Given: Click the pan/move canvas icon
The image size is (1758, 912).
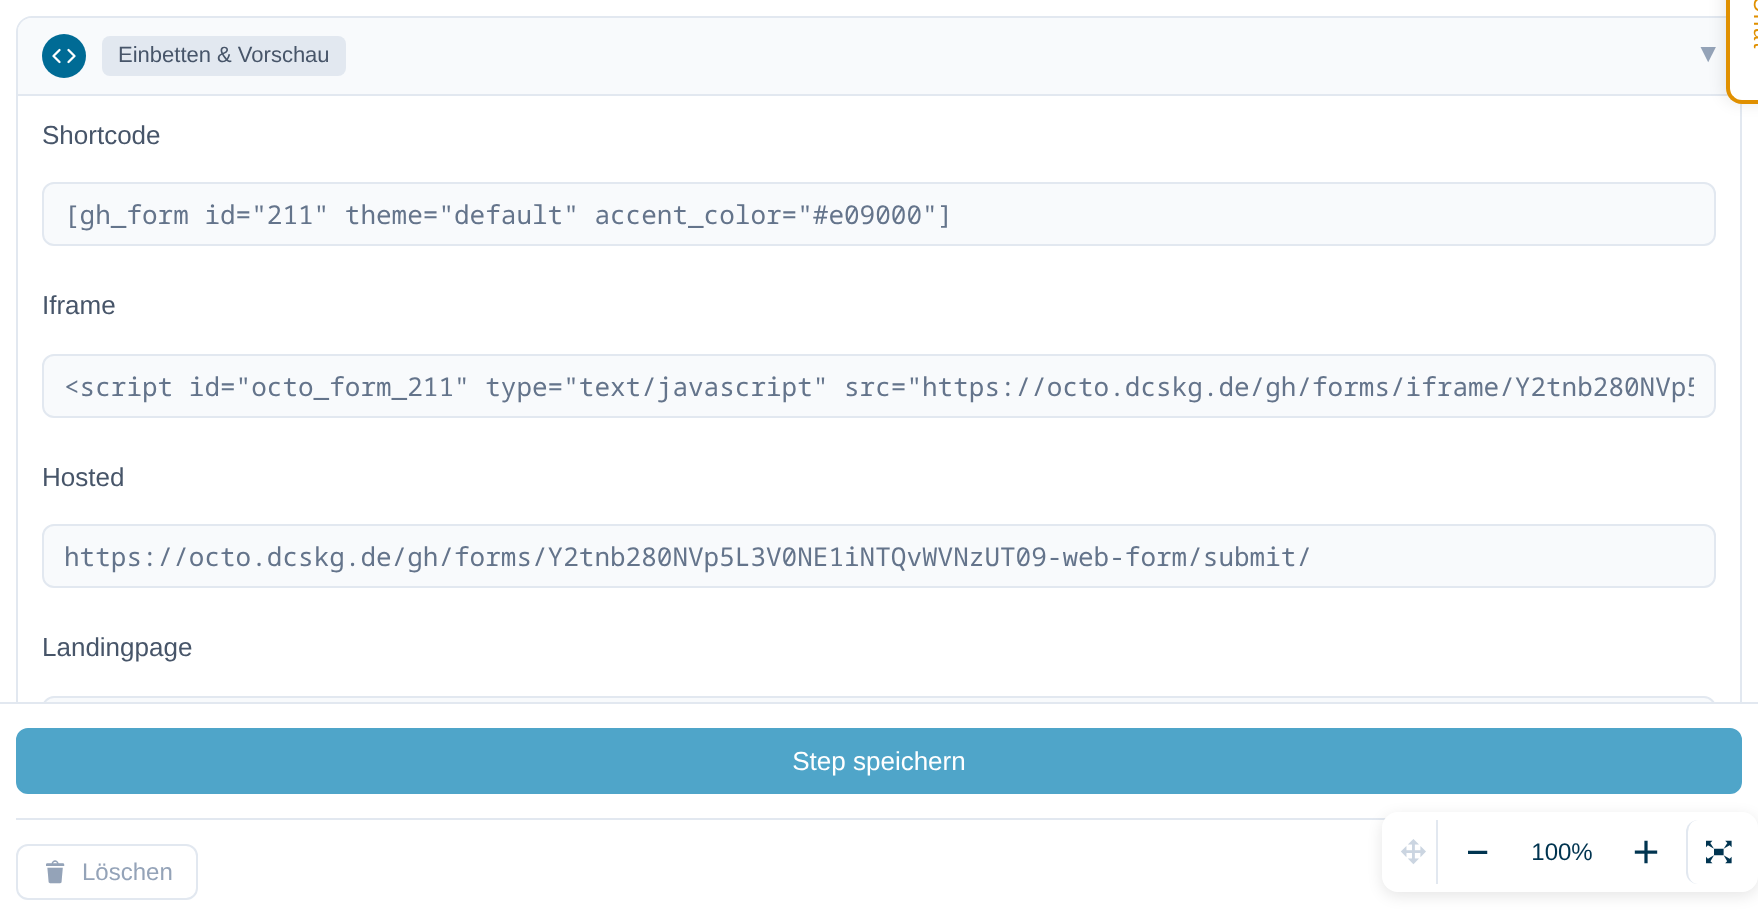Looking at the screenshot, I should (1413, 852).
